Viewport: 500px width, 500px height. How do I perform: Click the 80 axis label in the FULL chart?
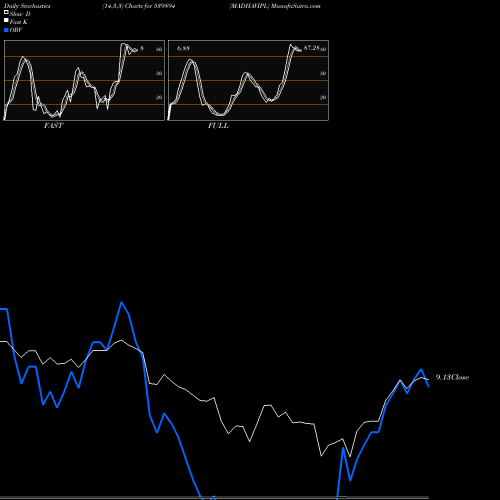point(323,49)
